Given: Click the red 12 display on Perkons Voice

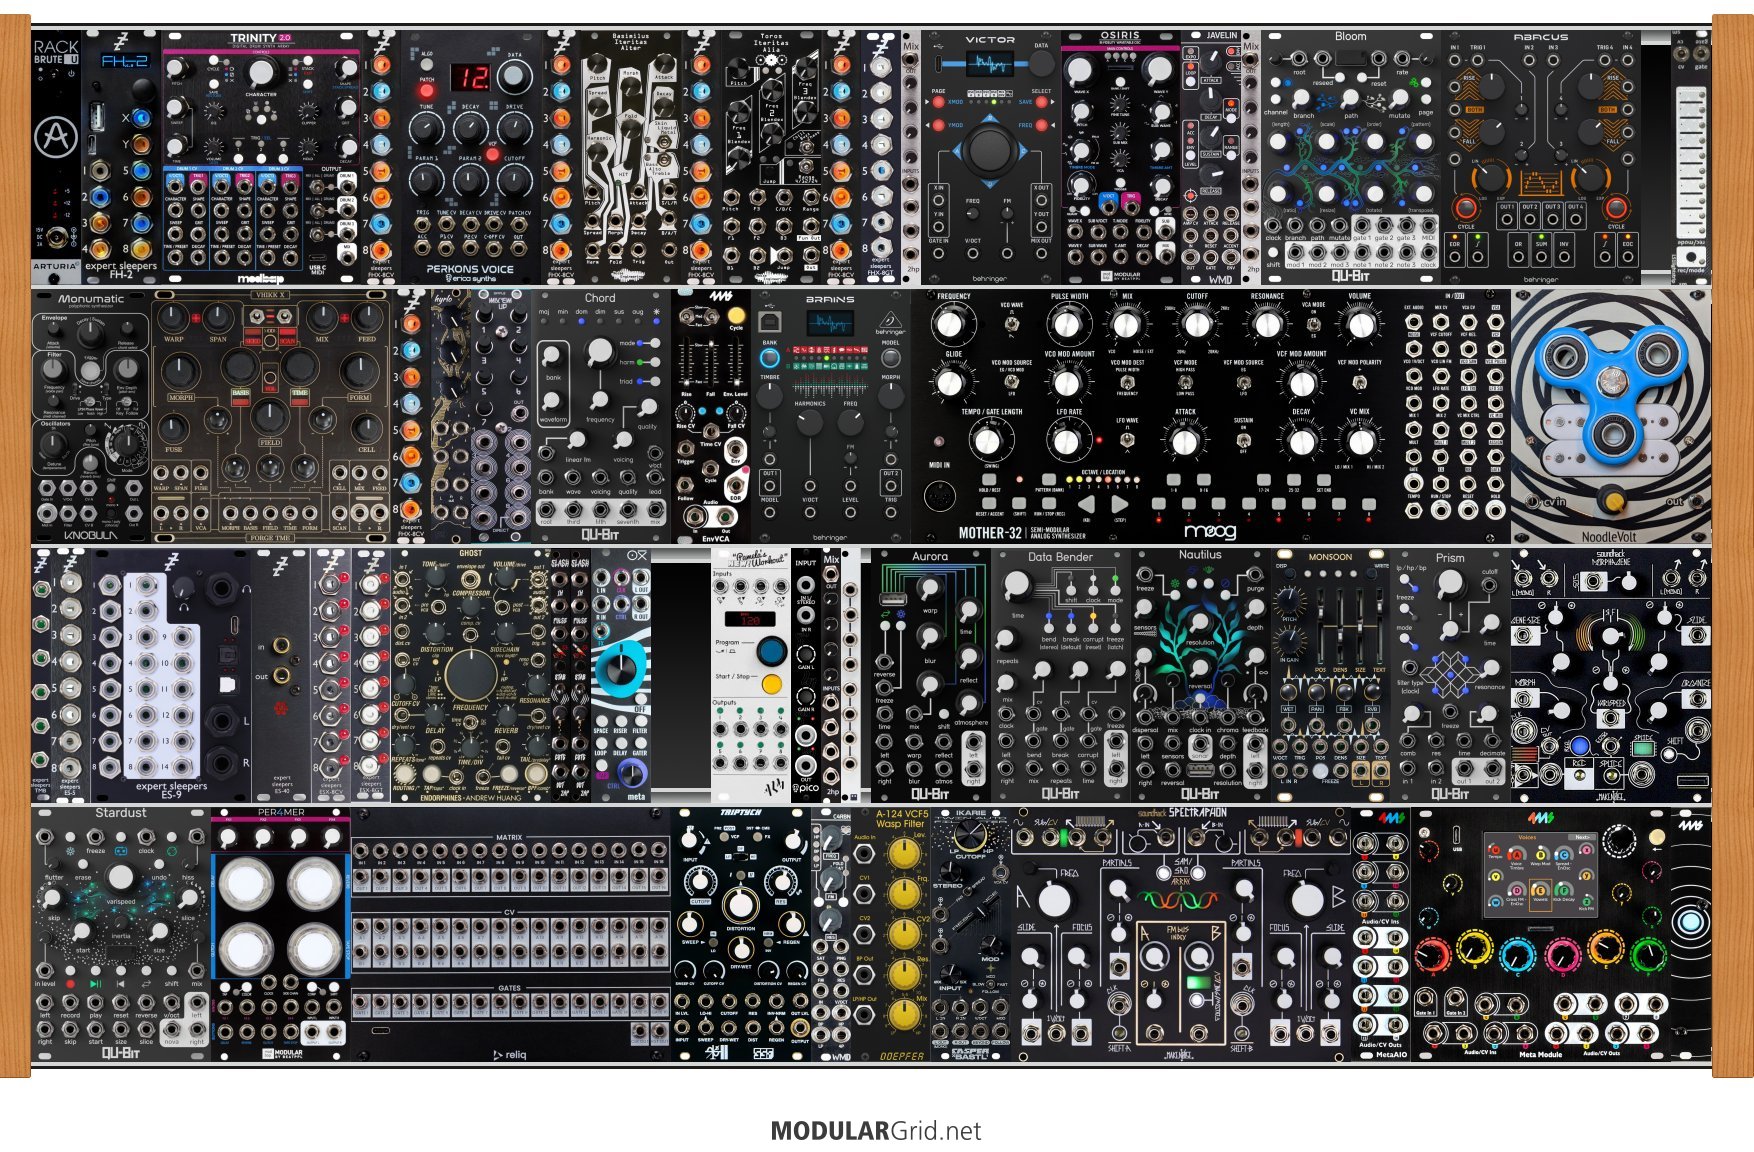Looking at the screenshot, I should pyautogui.click(x=468, y=78).
